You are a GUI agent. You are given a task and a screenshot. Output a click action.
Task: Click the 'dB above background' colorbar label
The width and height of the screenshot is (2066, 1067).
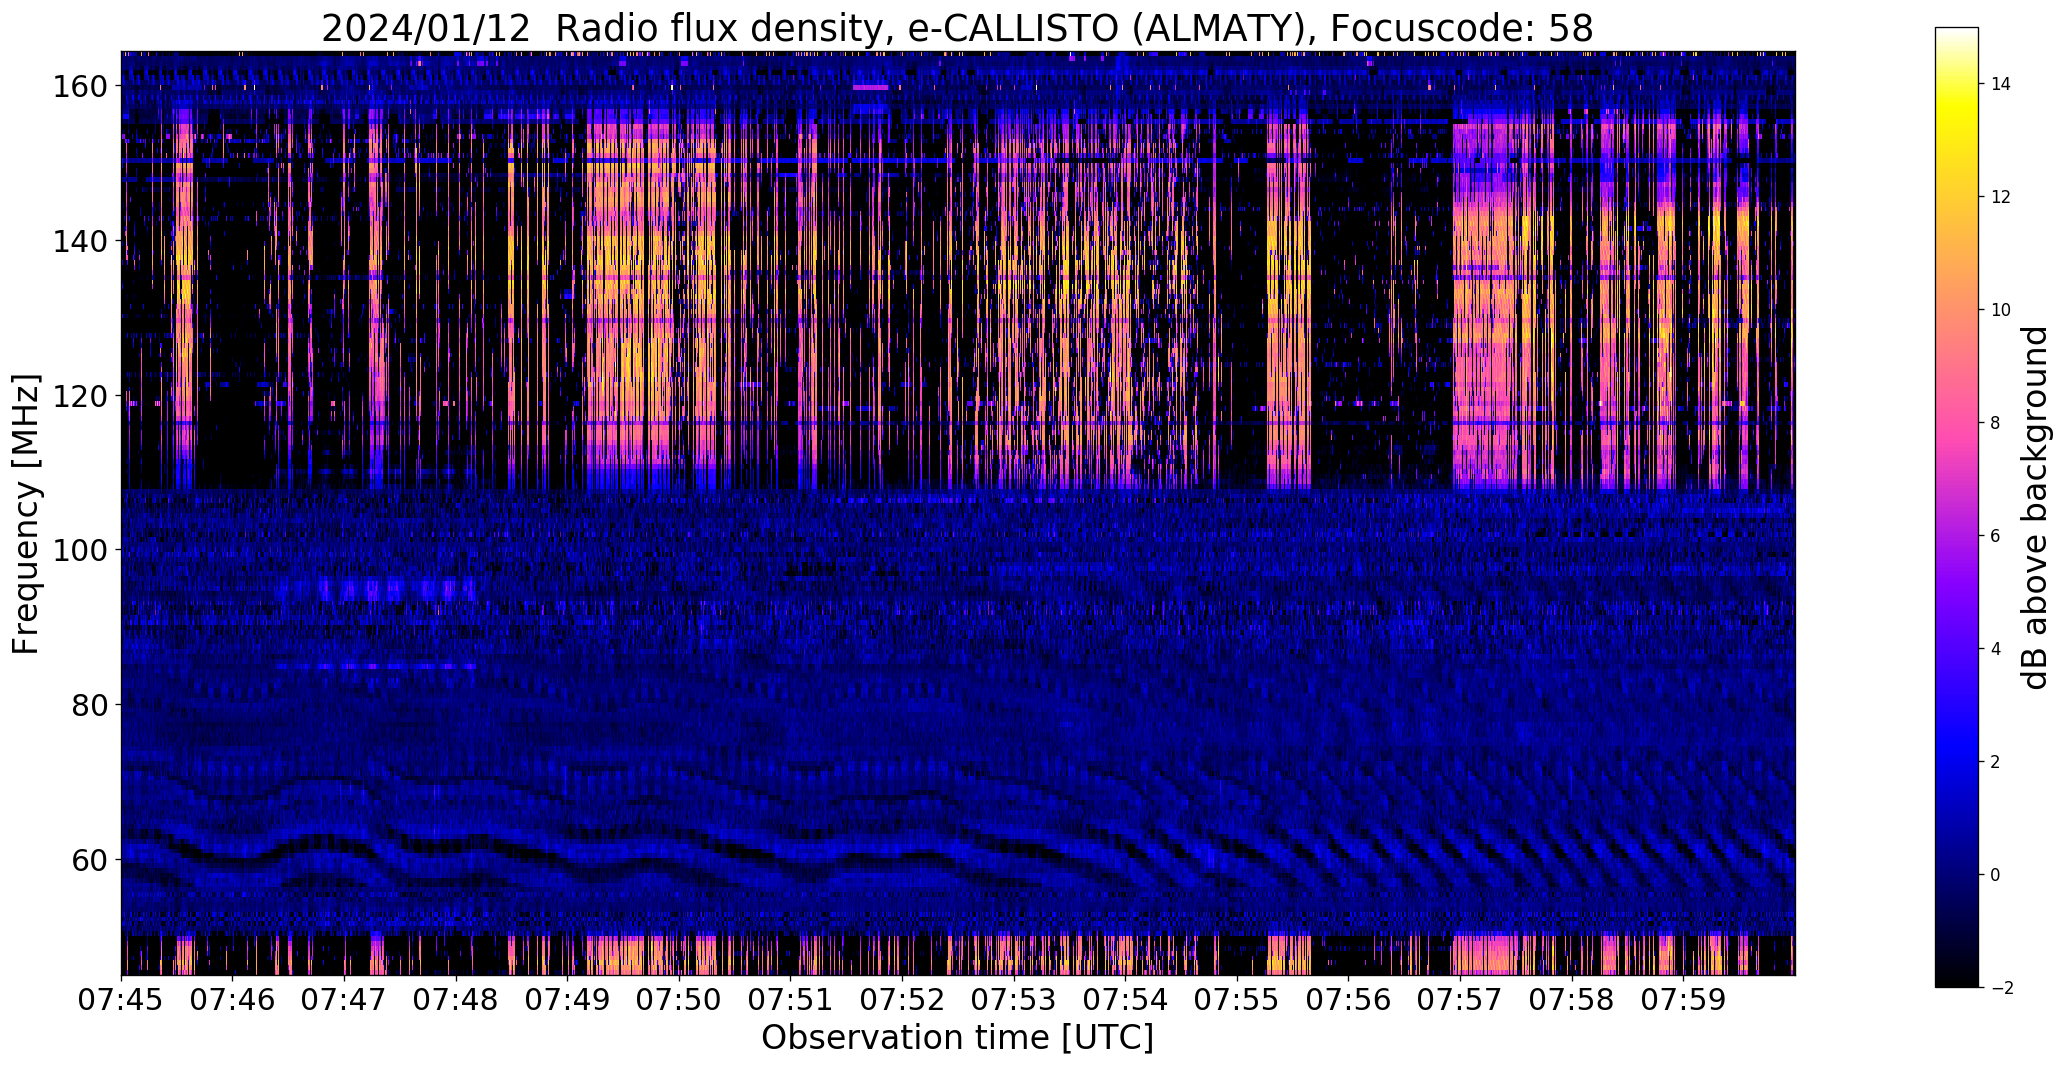(2034, 508)
